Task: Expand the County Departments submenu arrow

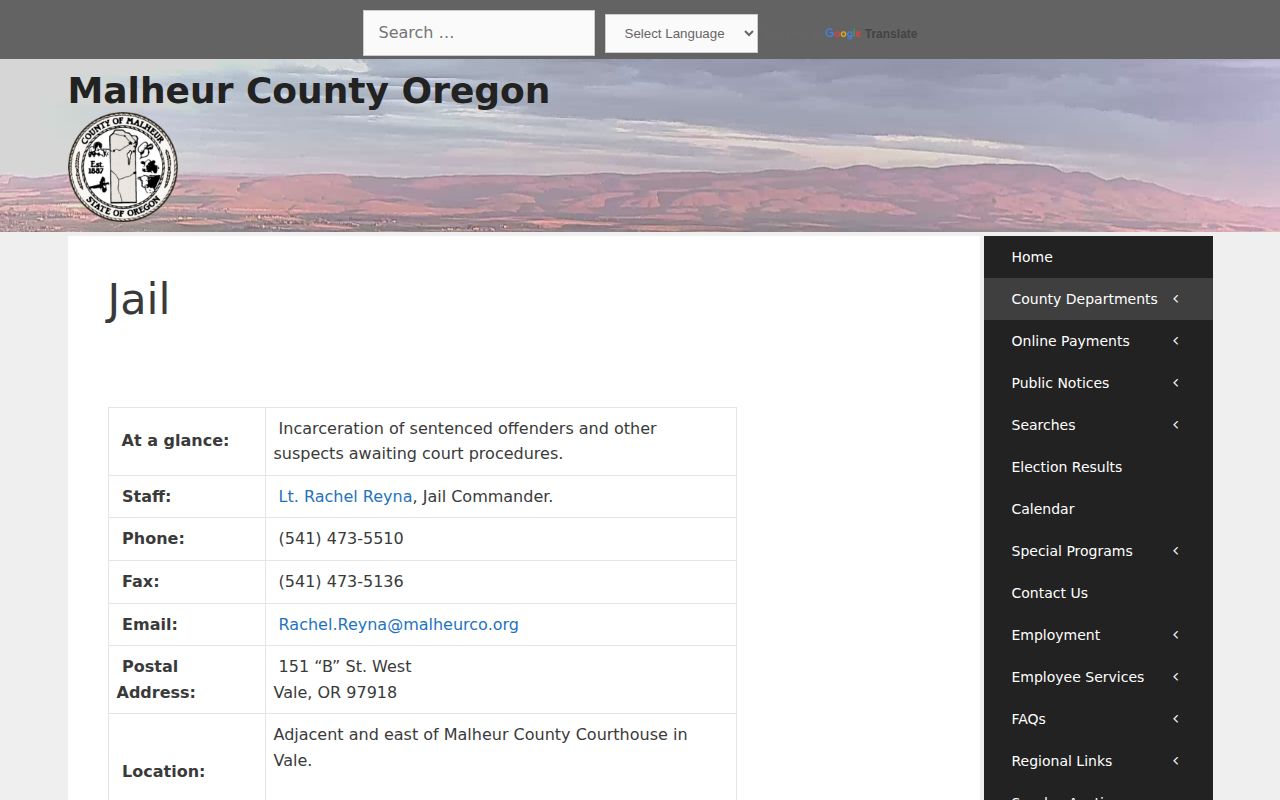Action: [x=1176, y=299]
